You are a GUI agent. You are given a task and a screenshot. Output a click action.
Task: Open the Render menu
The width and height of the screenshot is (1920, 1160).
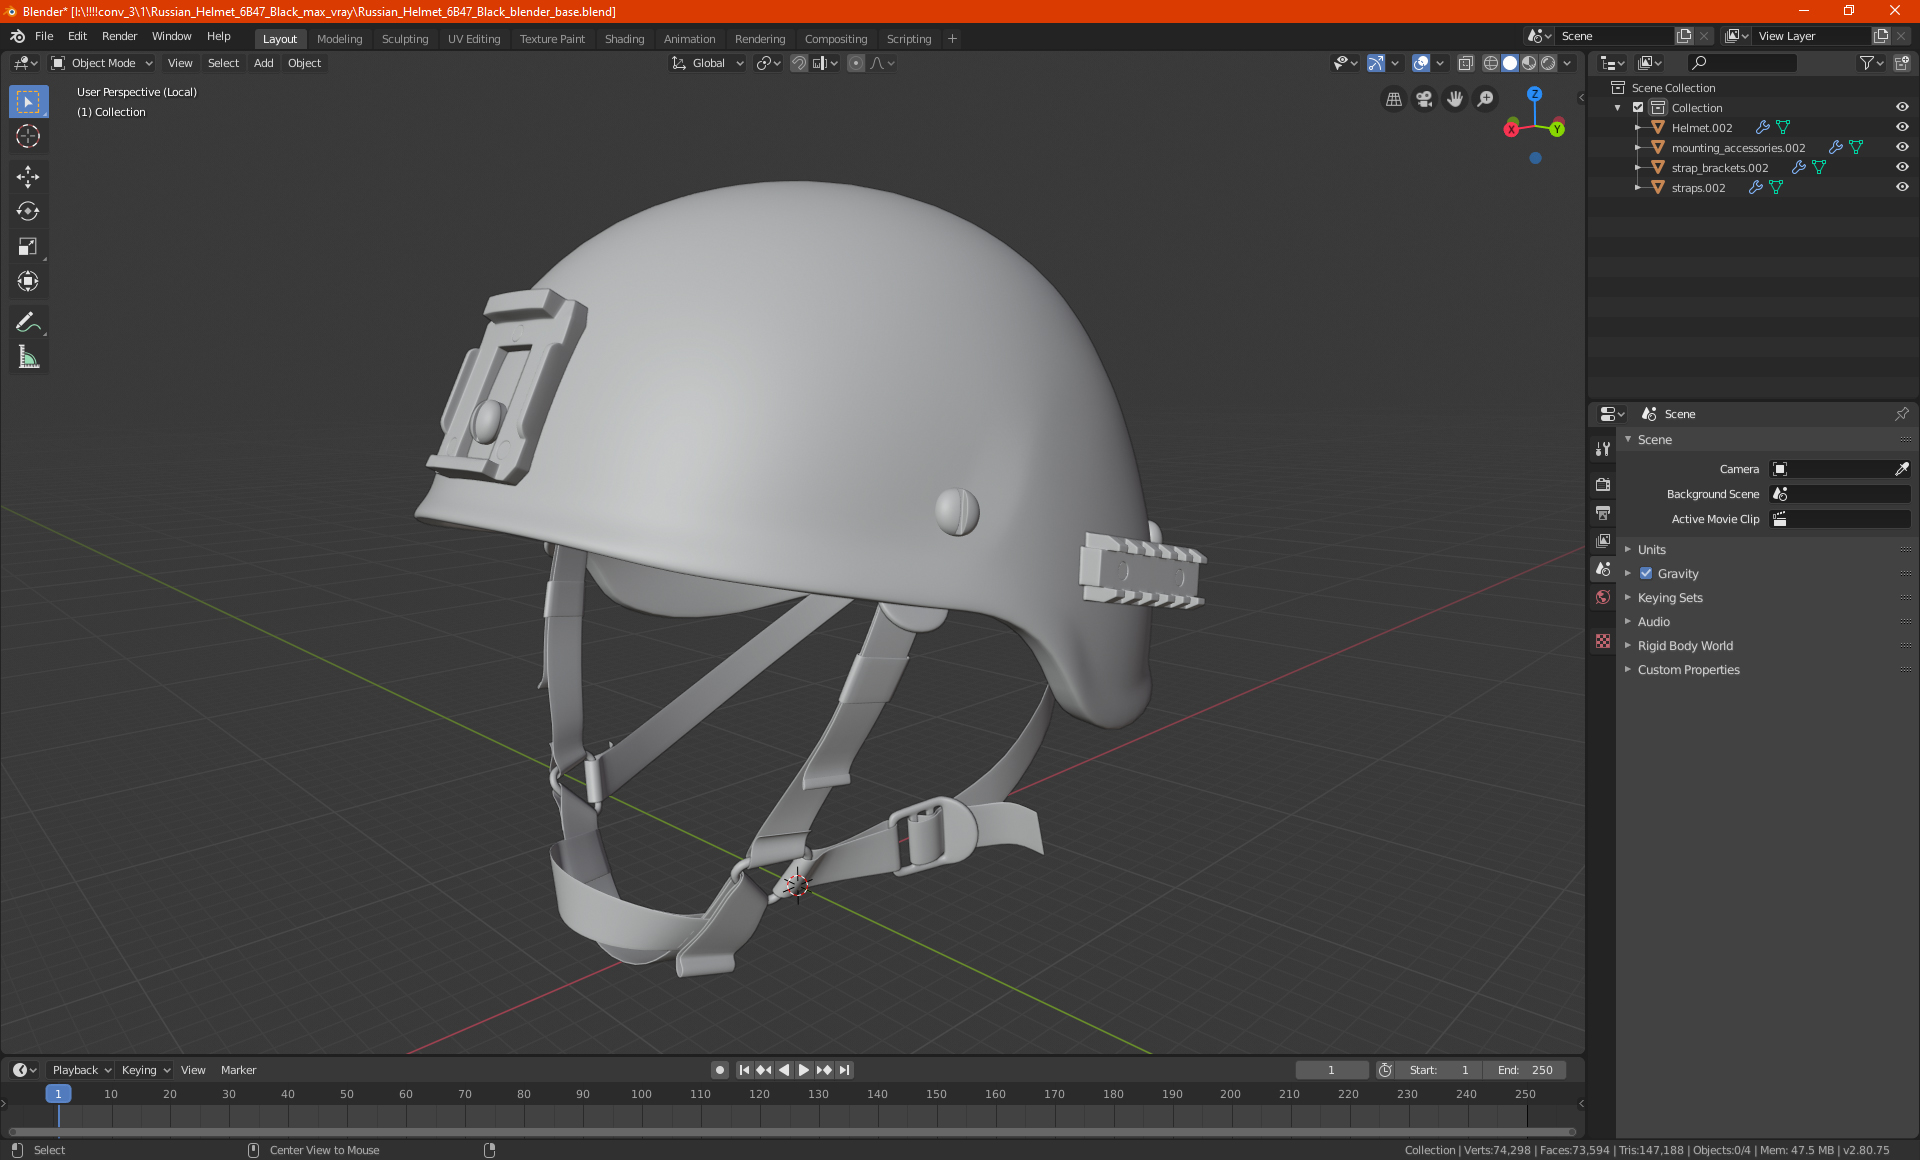click(119, 36)
